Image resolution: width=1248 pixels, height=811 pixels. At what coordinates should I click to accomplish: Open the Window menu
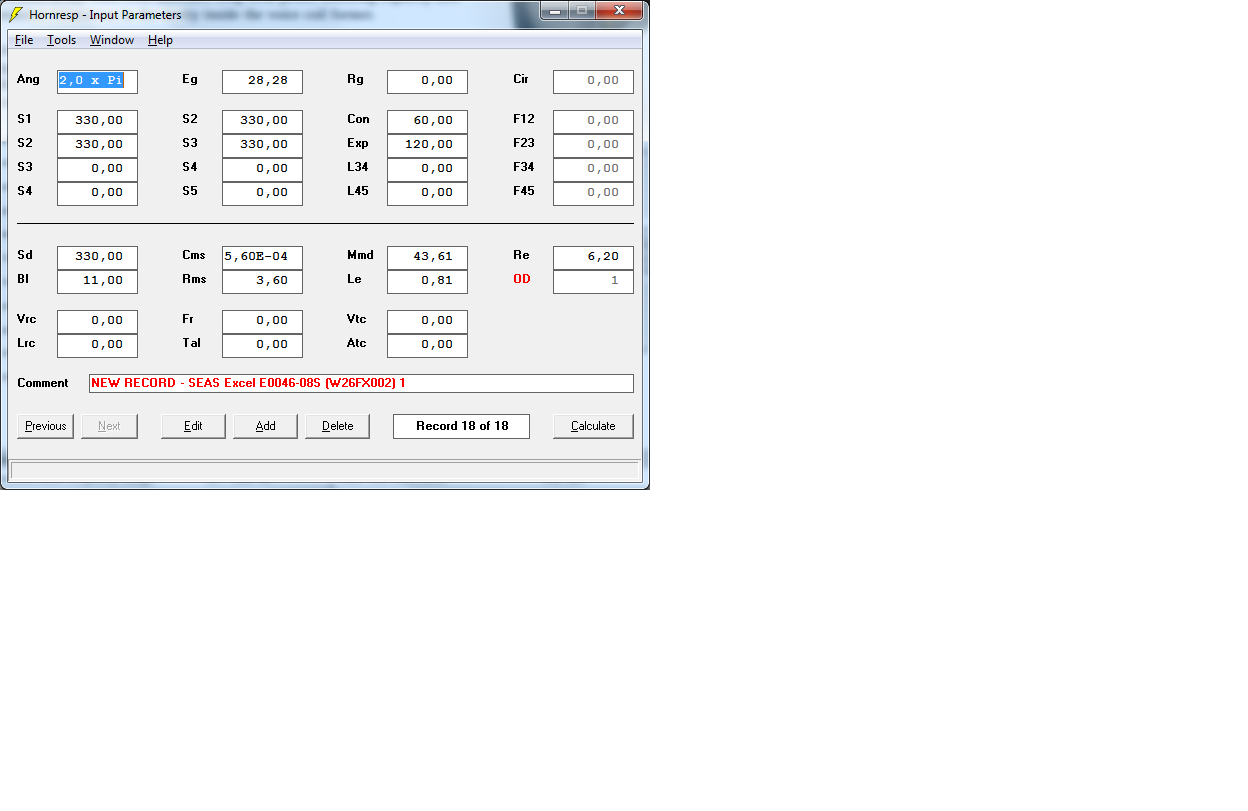(112, 40)
